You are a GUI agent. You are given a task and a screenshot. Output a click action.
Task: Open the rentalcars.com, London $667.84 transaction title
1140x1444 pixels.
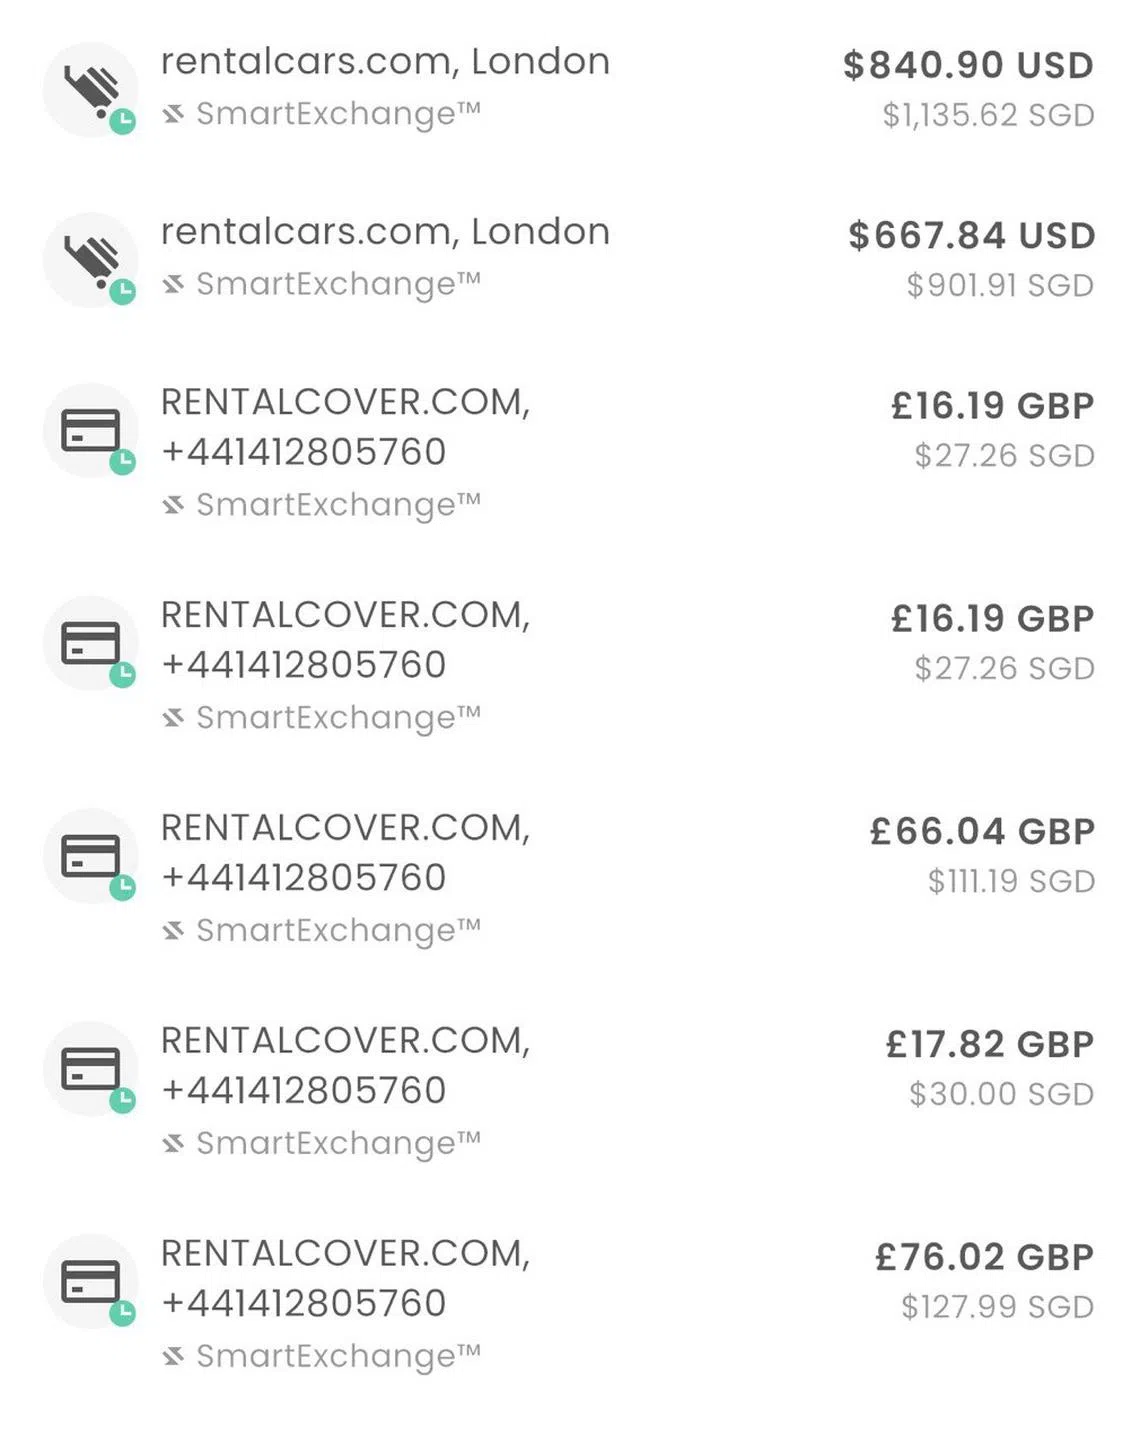coord(385,232)
